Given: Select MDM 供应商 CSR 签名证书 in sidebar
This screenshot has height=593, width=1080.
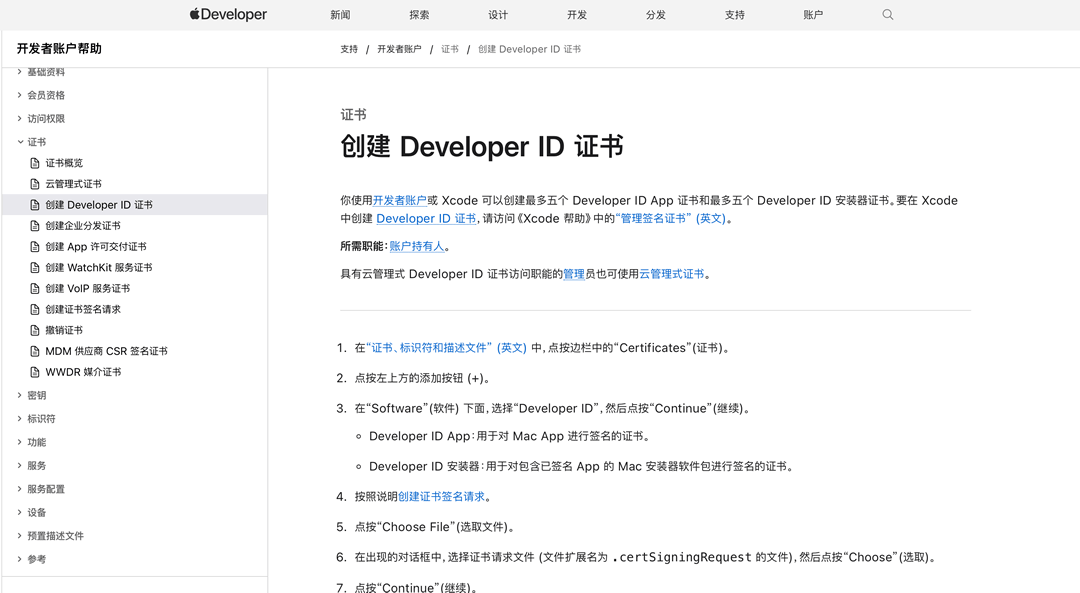Looking at the screenshot, I should (106, 351).
